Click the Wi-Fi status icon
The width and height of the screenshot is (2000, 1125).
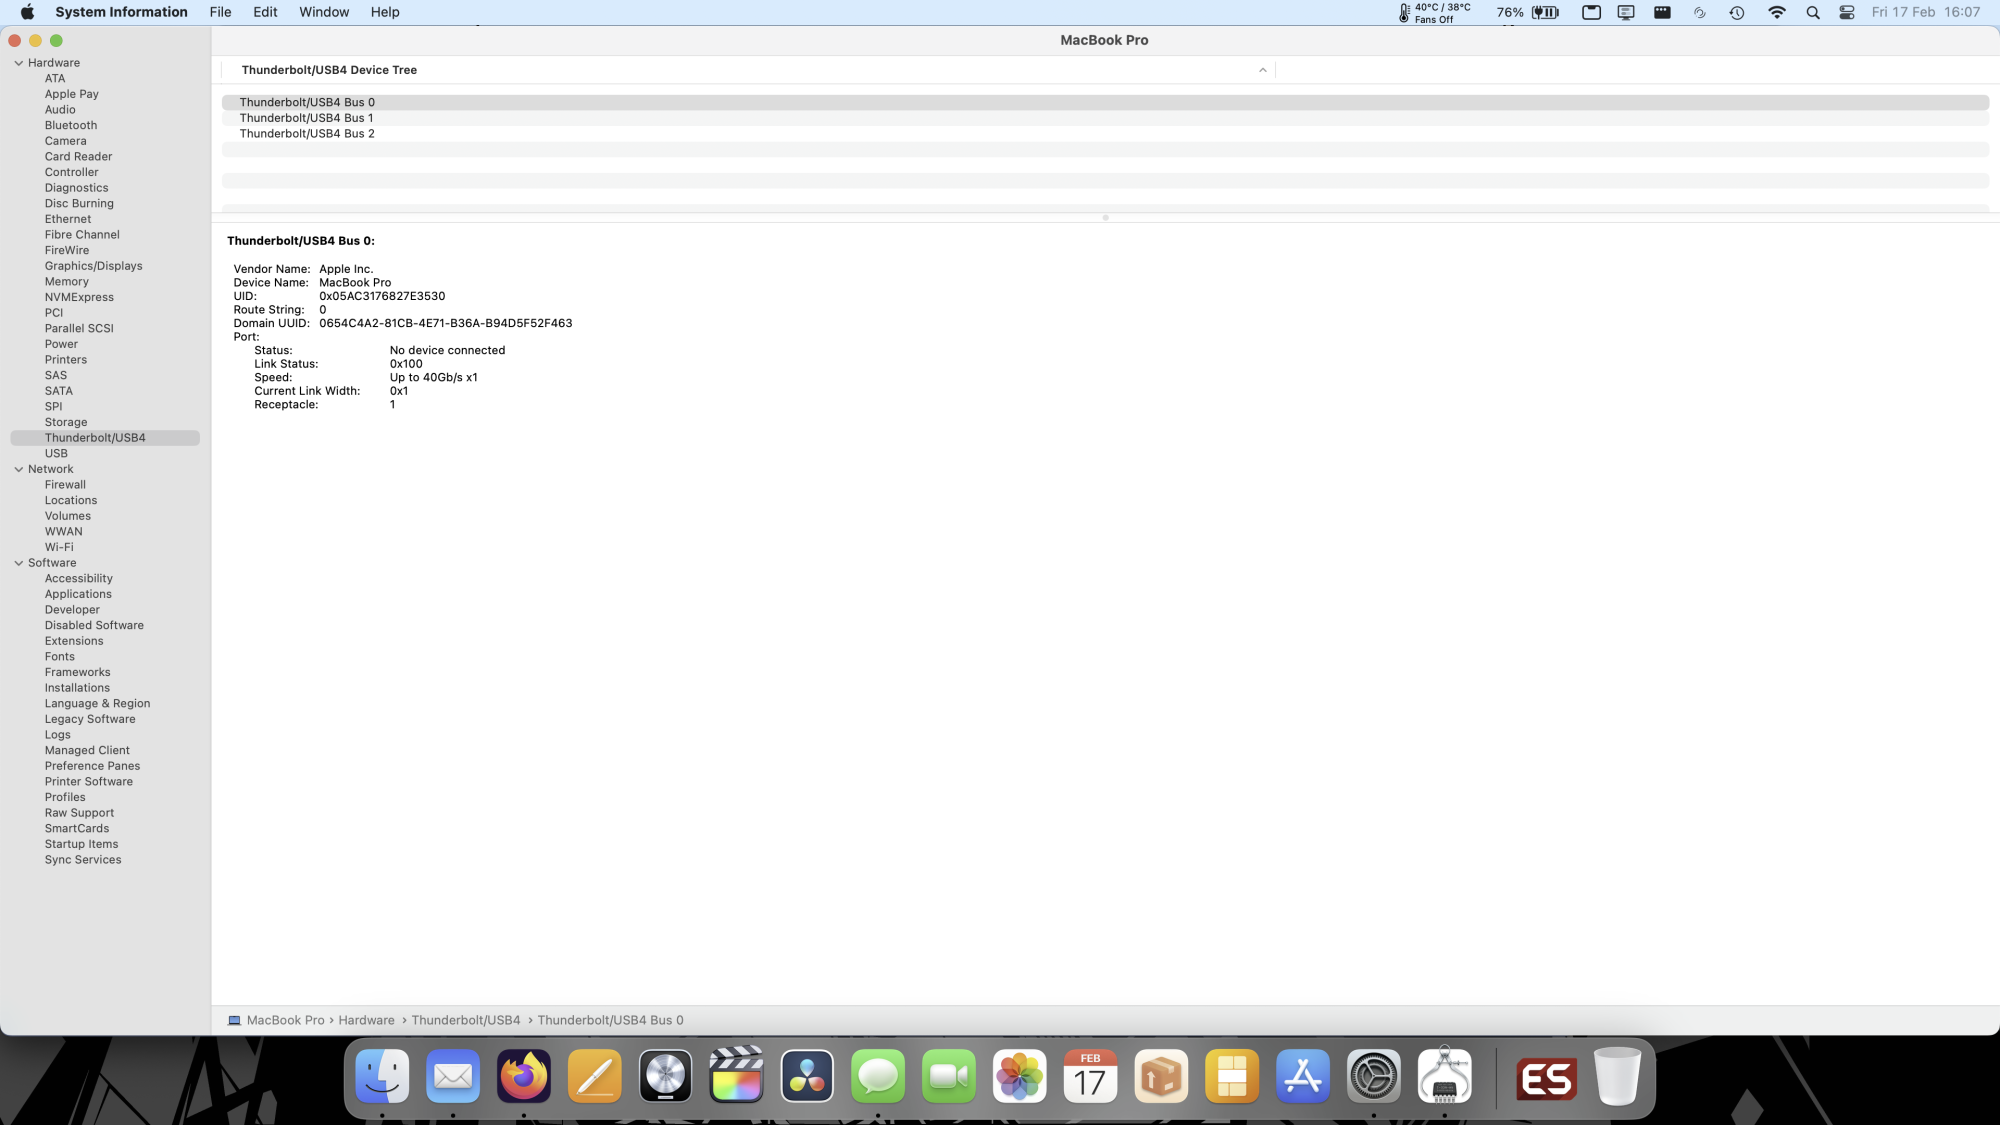pos(1776,13)
